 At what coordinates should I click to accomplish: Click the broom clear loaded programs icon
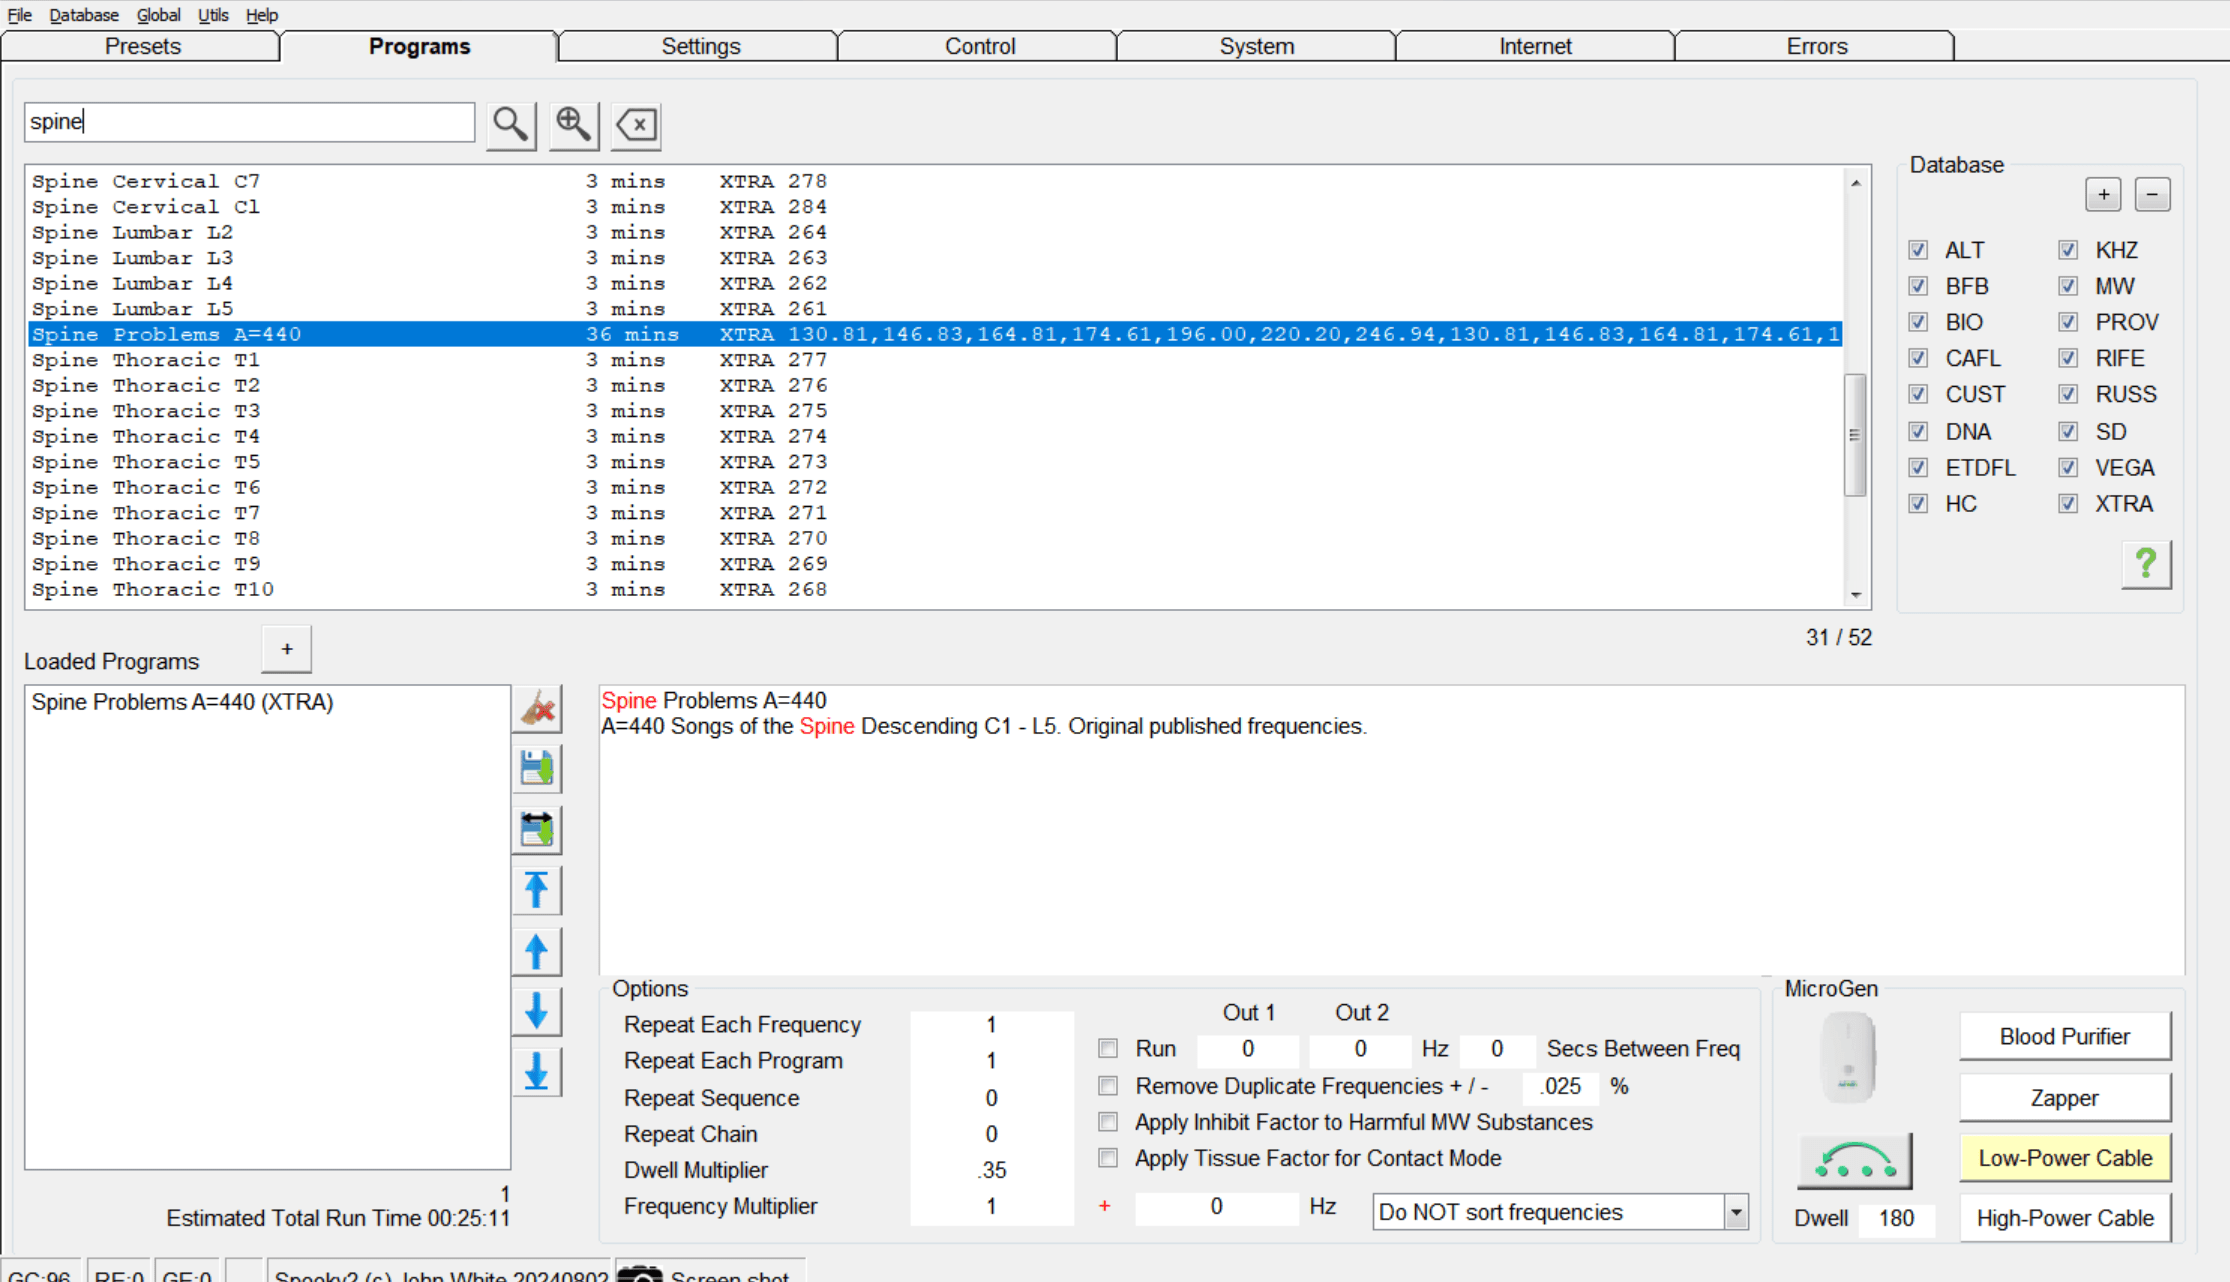[537, 709]
